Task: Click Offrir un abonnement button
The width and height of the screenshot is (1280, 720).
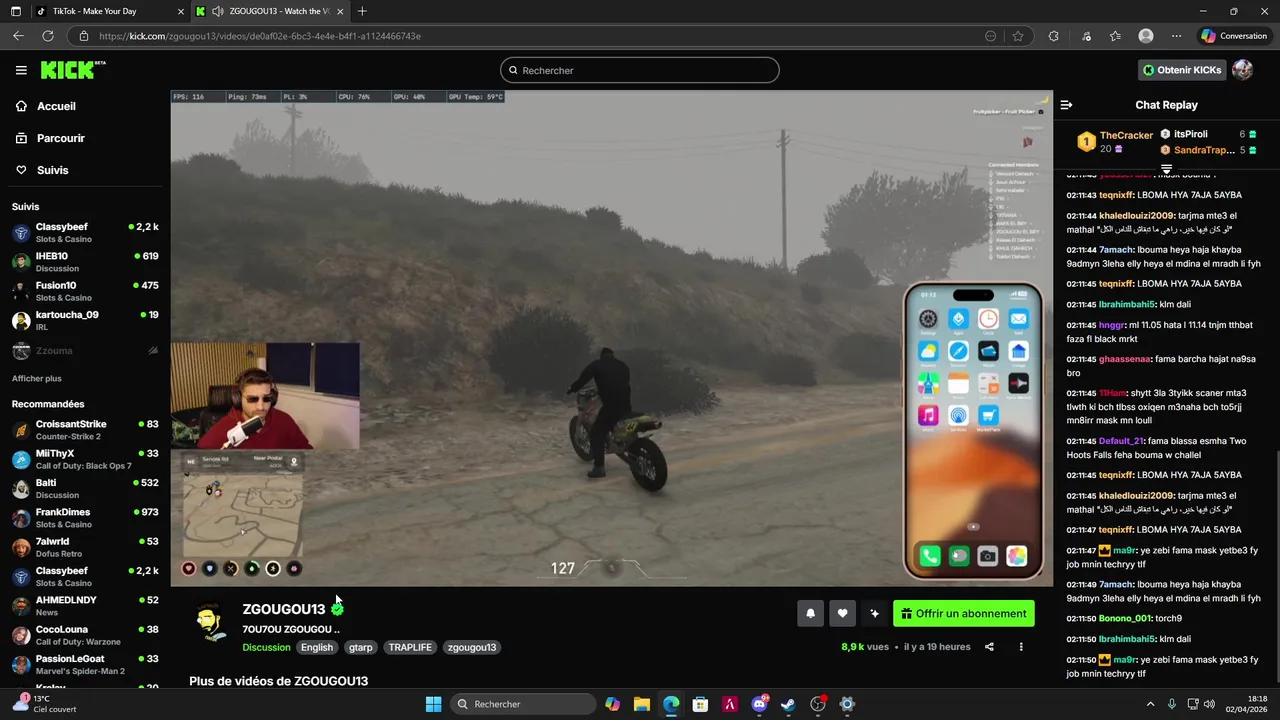Action: coord(963,614)
